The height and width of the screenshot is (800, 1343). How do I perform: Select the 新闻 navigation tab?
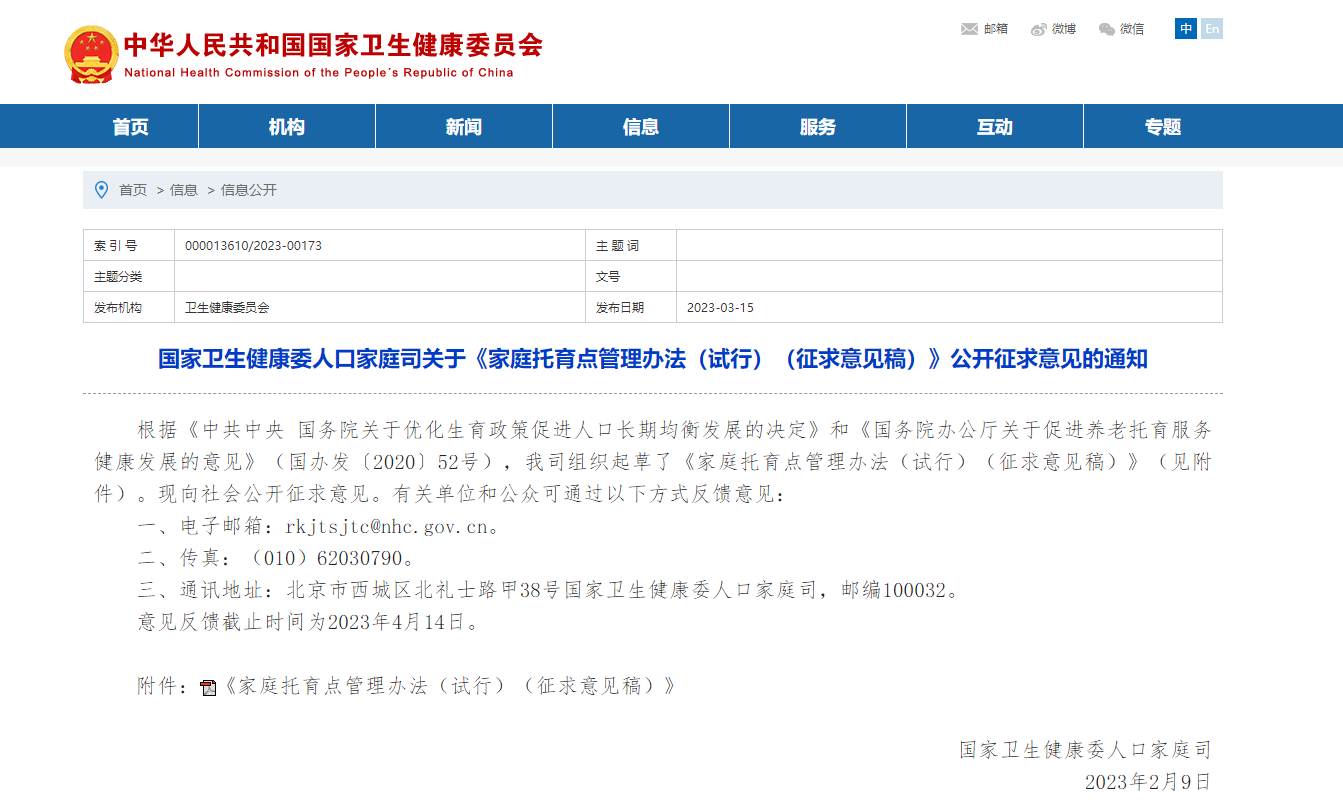click(x=464, y=127)
